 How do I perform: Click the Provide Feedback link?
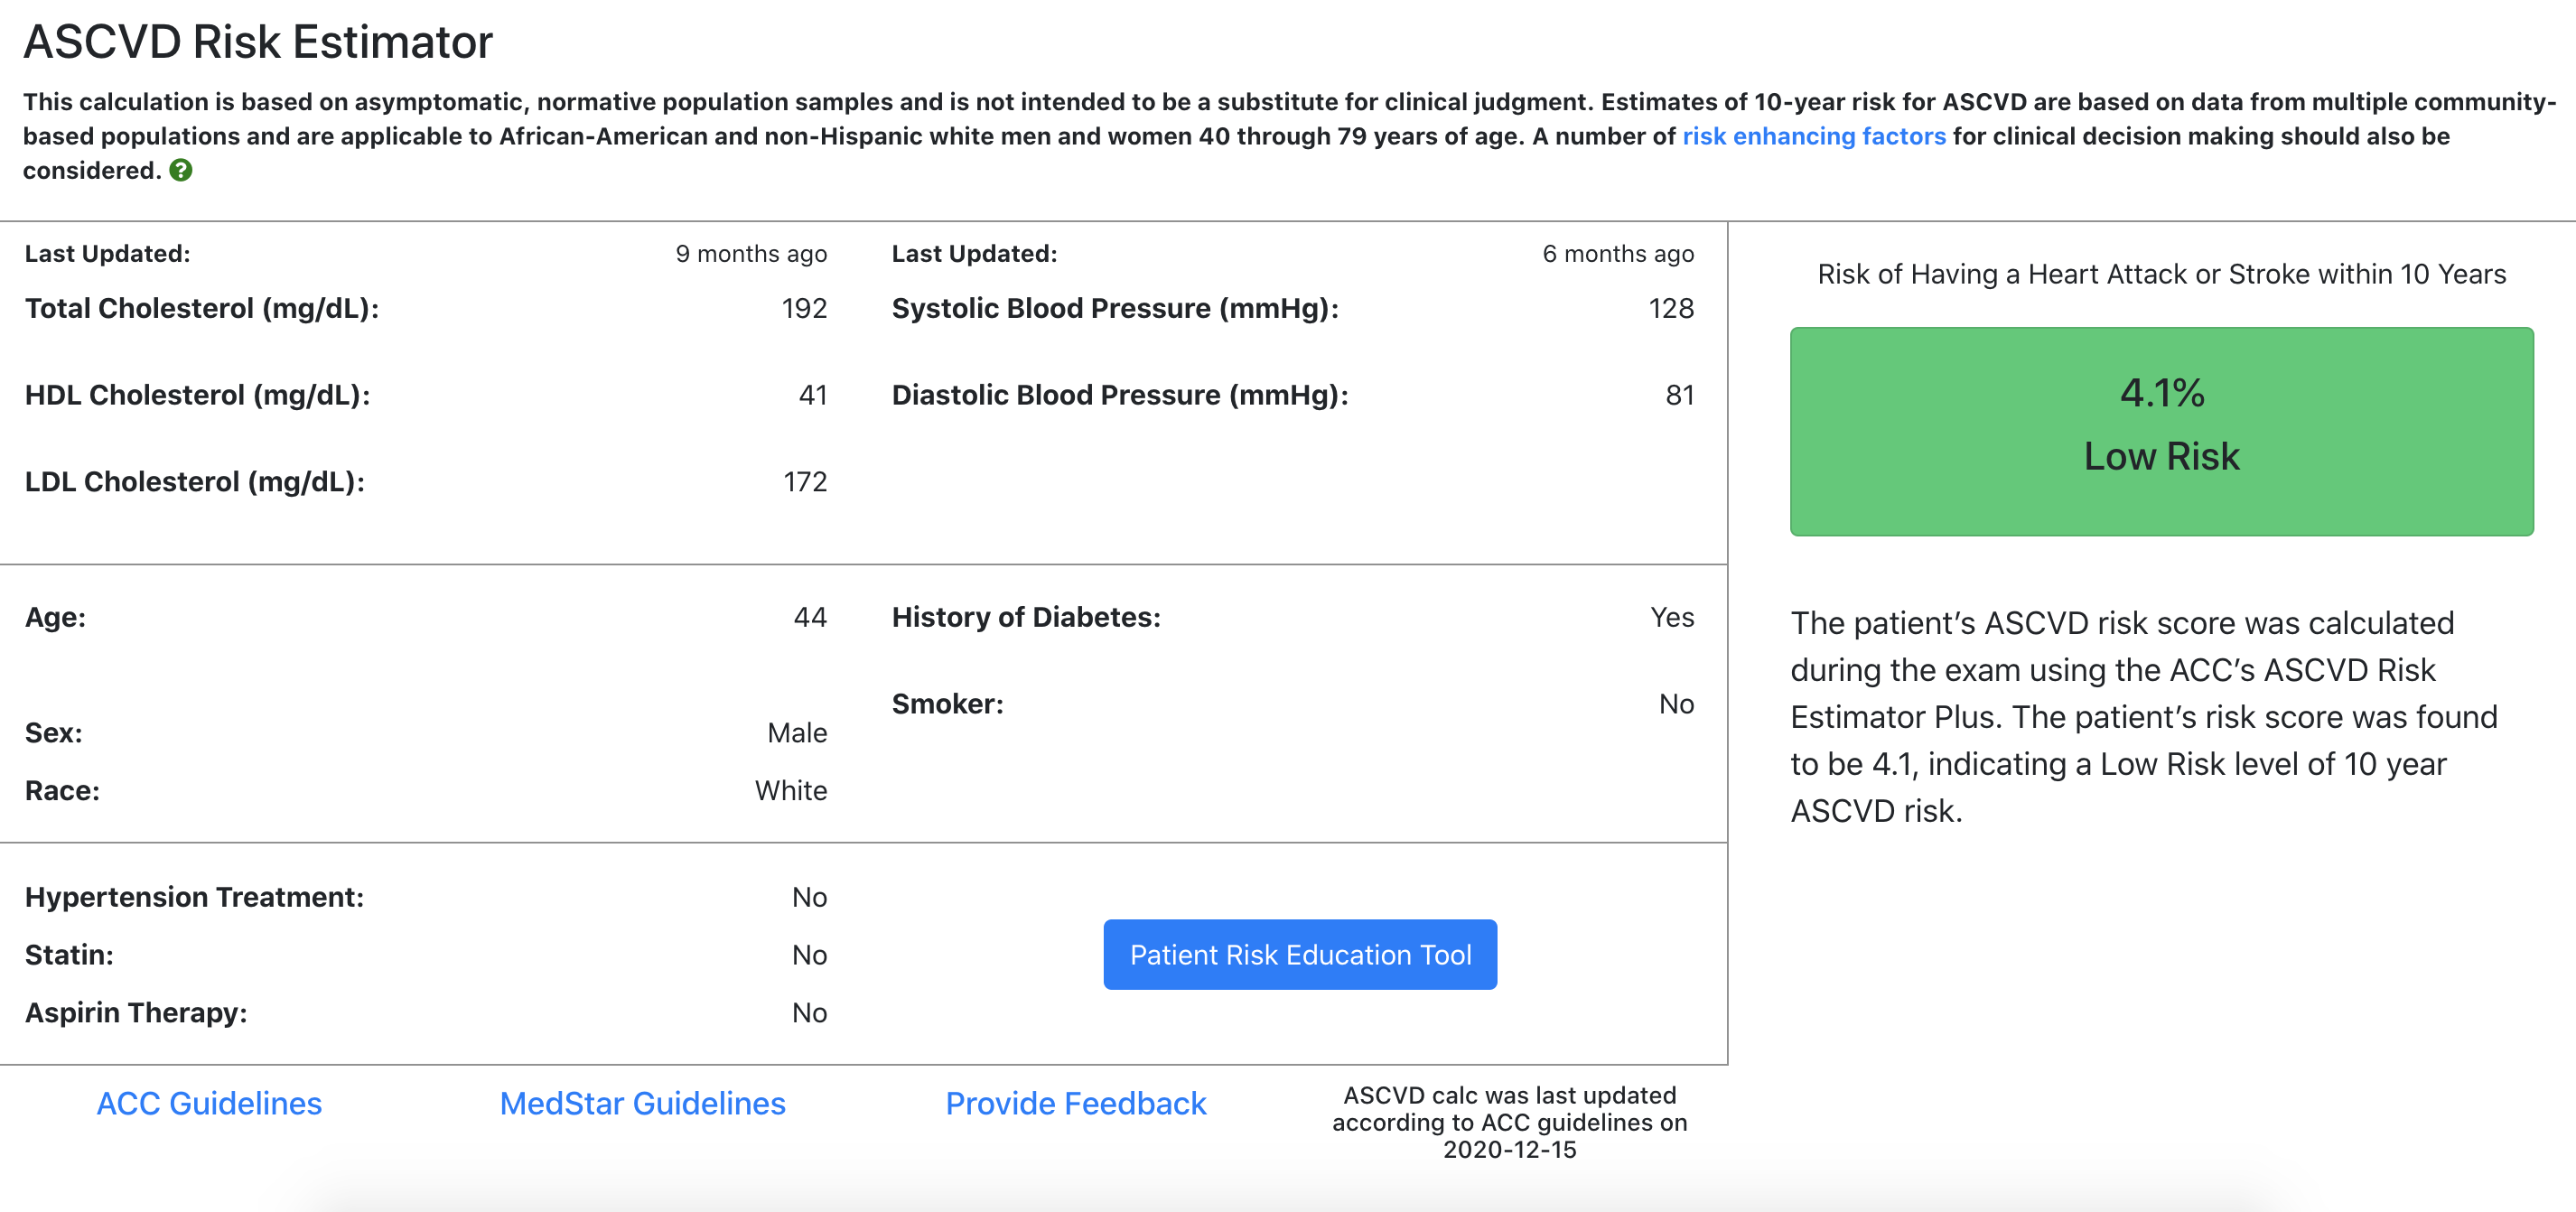(1075, 1103)
